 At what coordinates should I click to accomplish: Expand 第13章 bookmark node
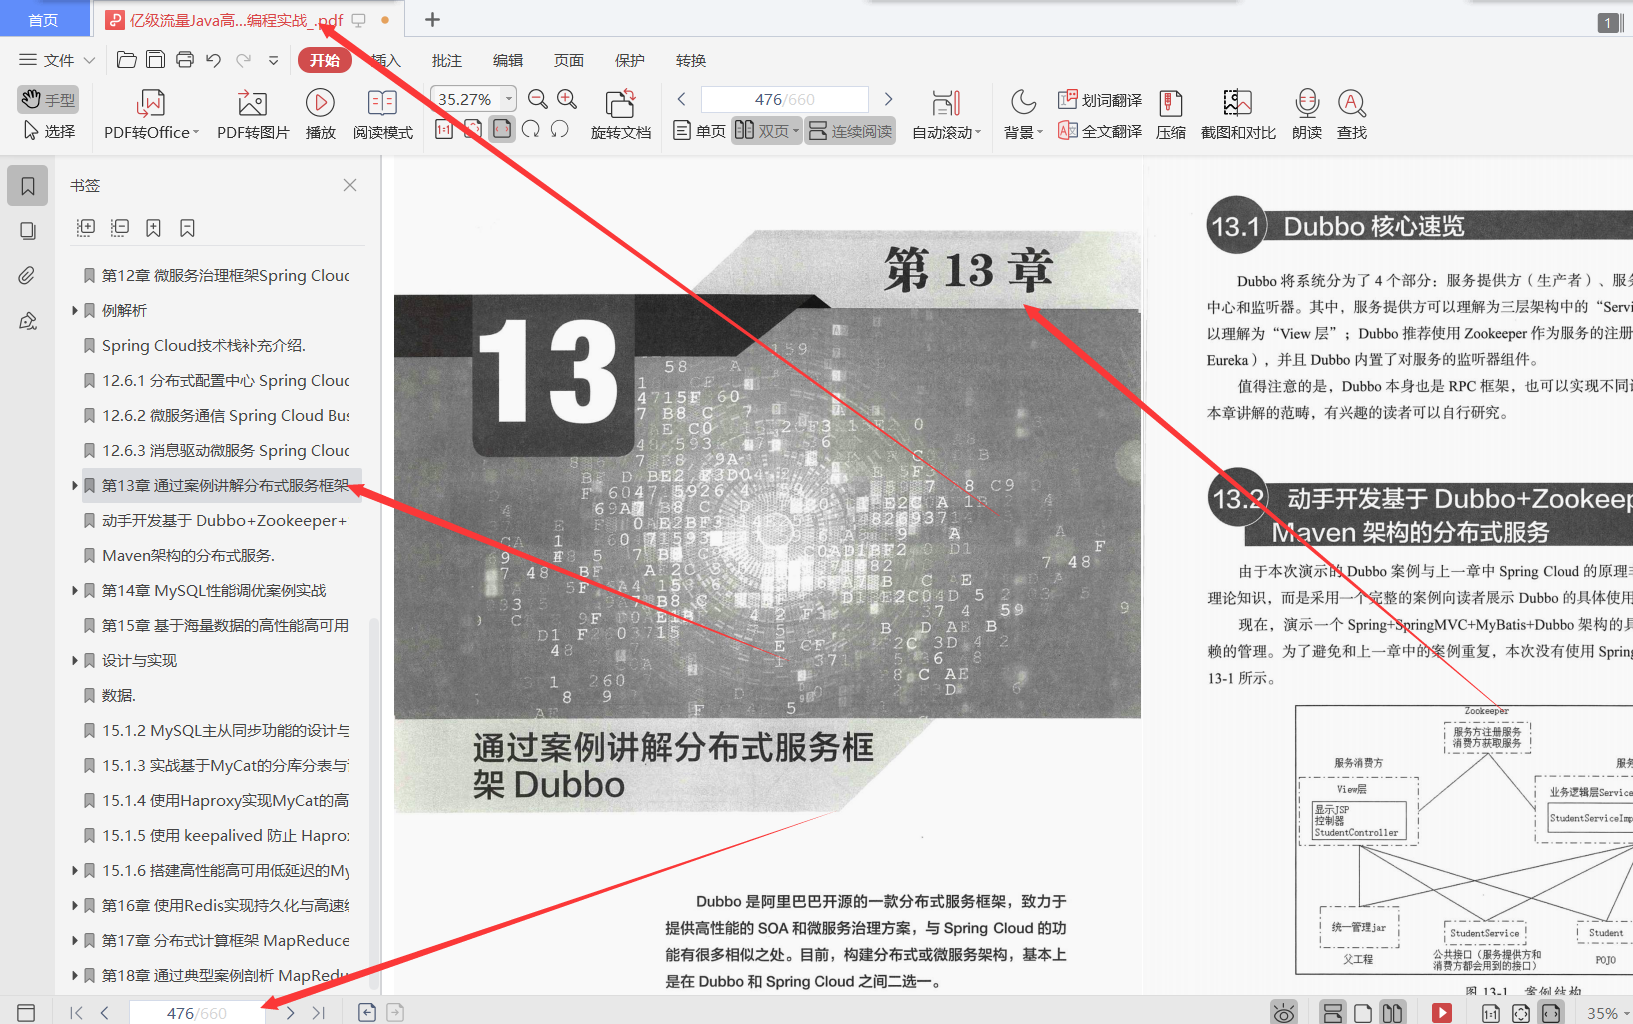tap(75, 486)
